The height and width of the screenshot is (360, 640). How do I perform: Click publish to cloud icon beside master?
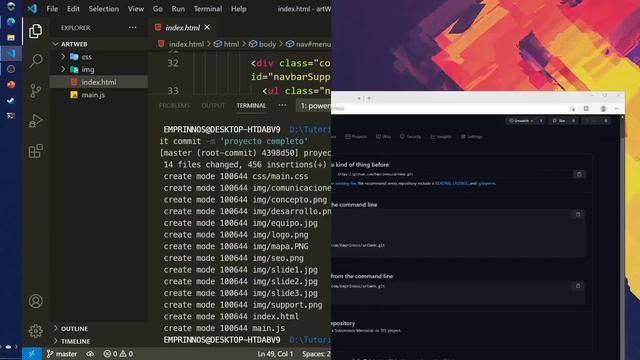(90, 354)
